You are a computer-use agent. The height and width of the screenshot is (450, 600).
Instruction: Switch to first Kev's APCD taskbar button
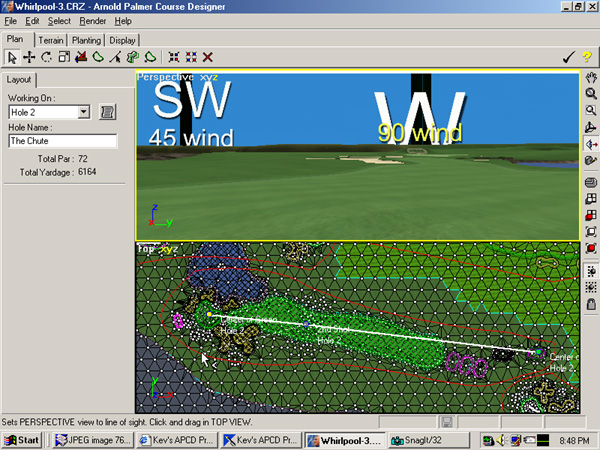[x=177, y=440]
